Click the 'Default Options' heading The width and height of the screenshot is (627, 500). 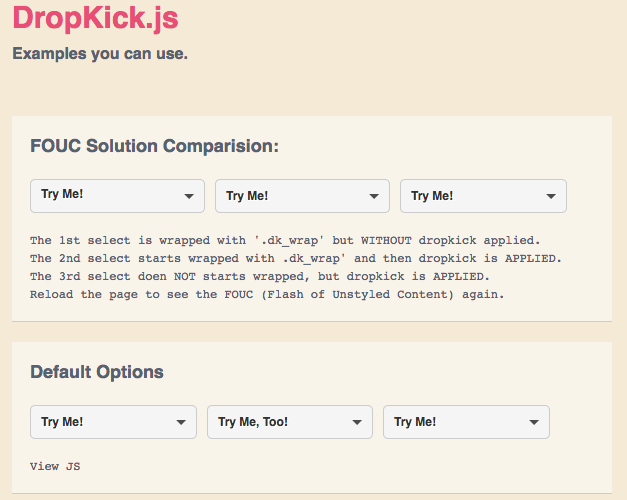point(97,372)
